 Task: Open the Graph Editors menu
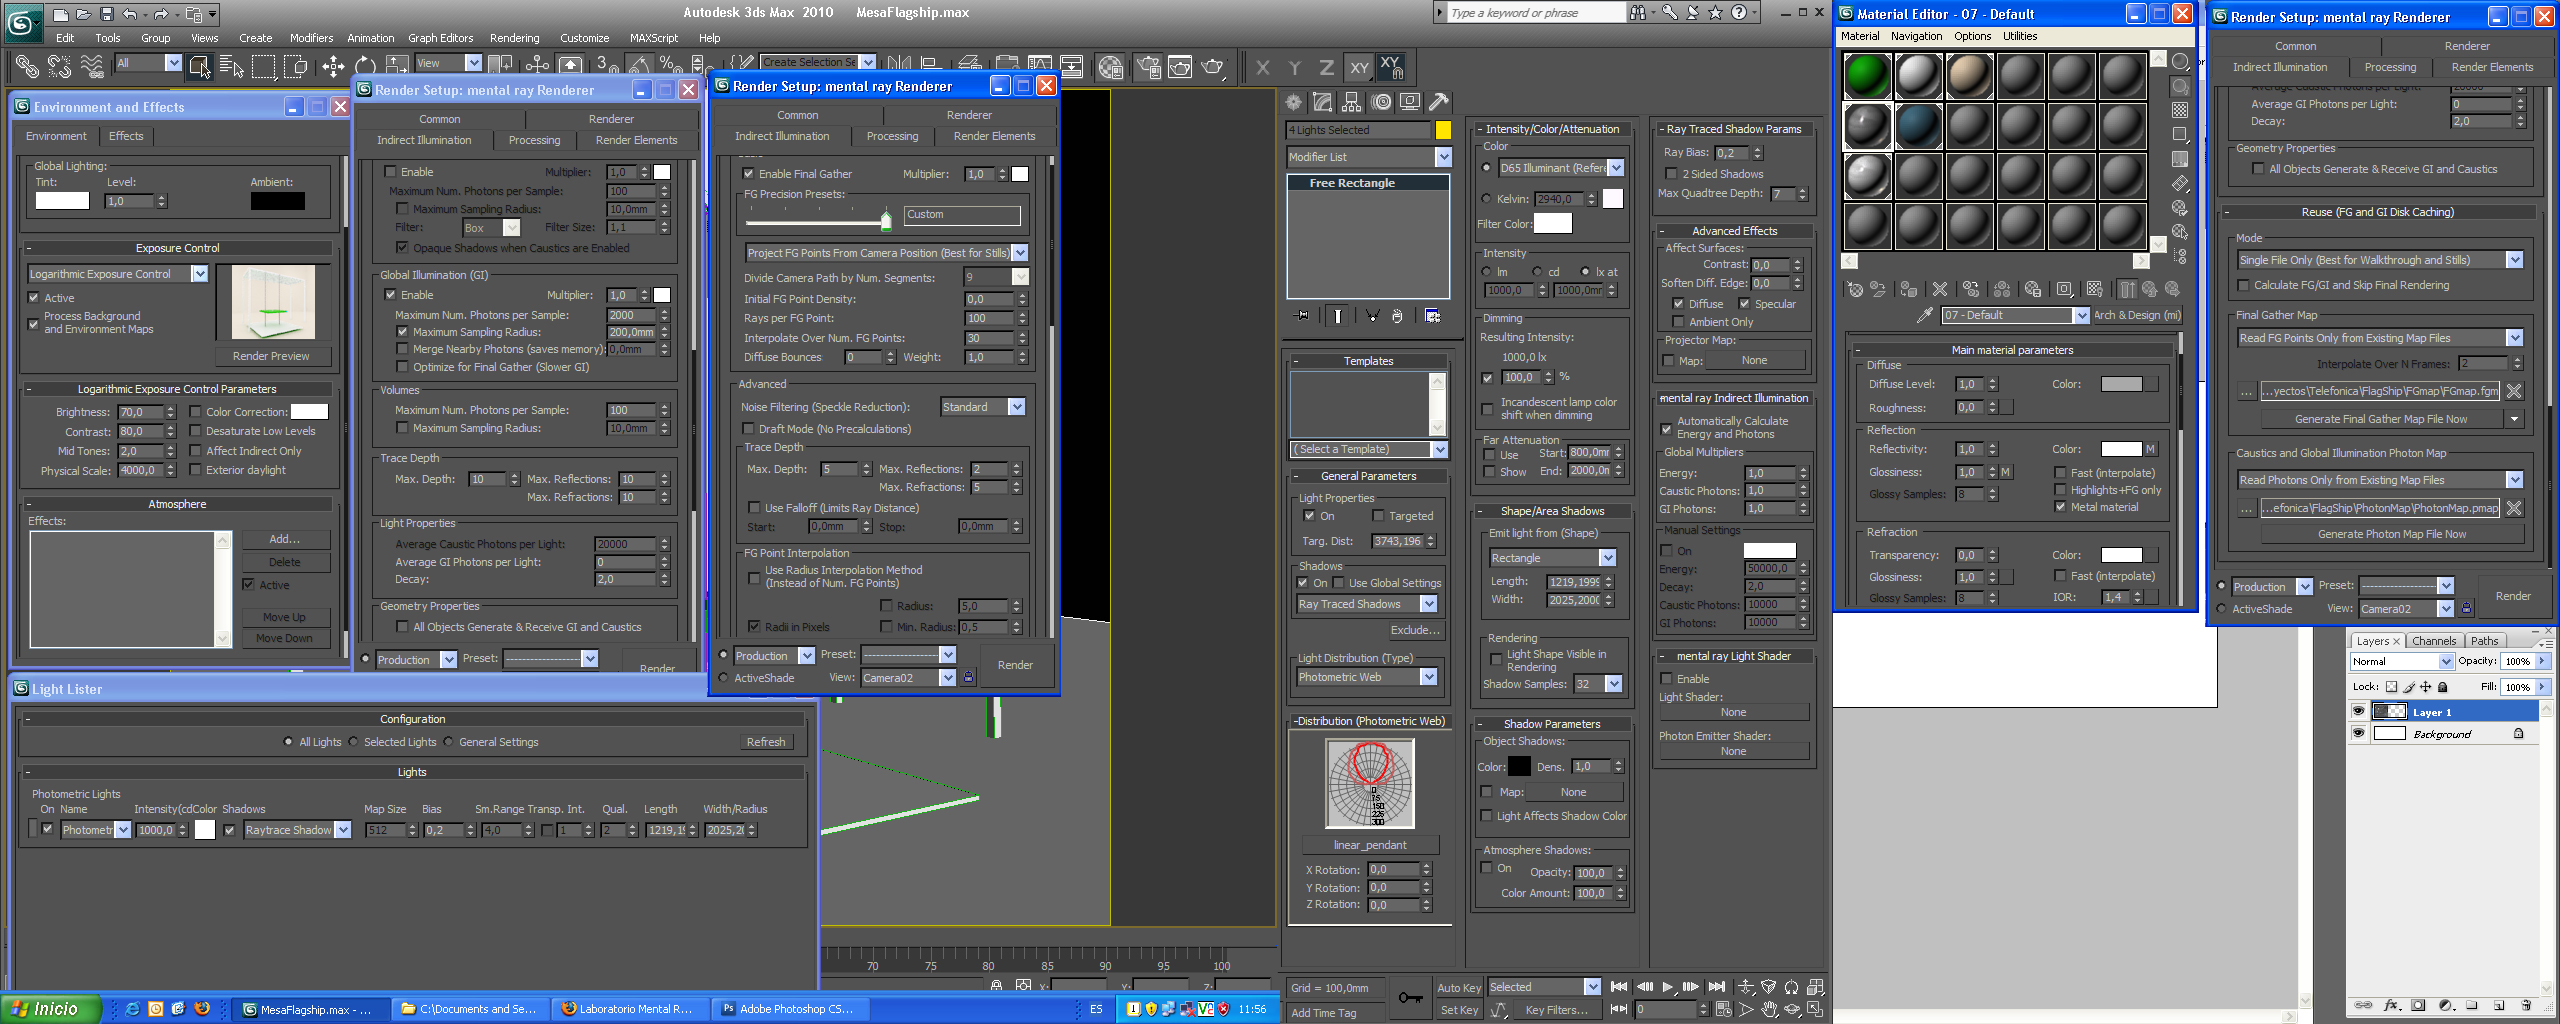(440, 38)
